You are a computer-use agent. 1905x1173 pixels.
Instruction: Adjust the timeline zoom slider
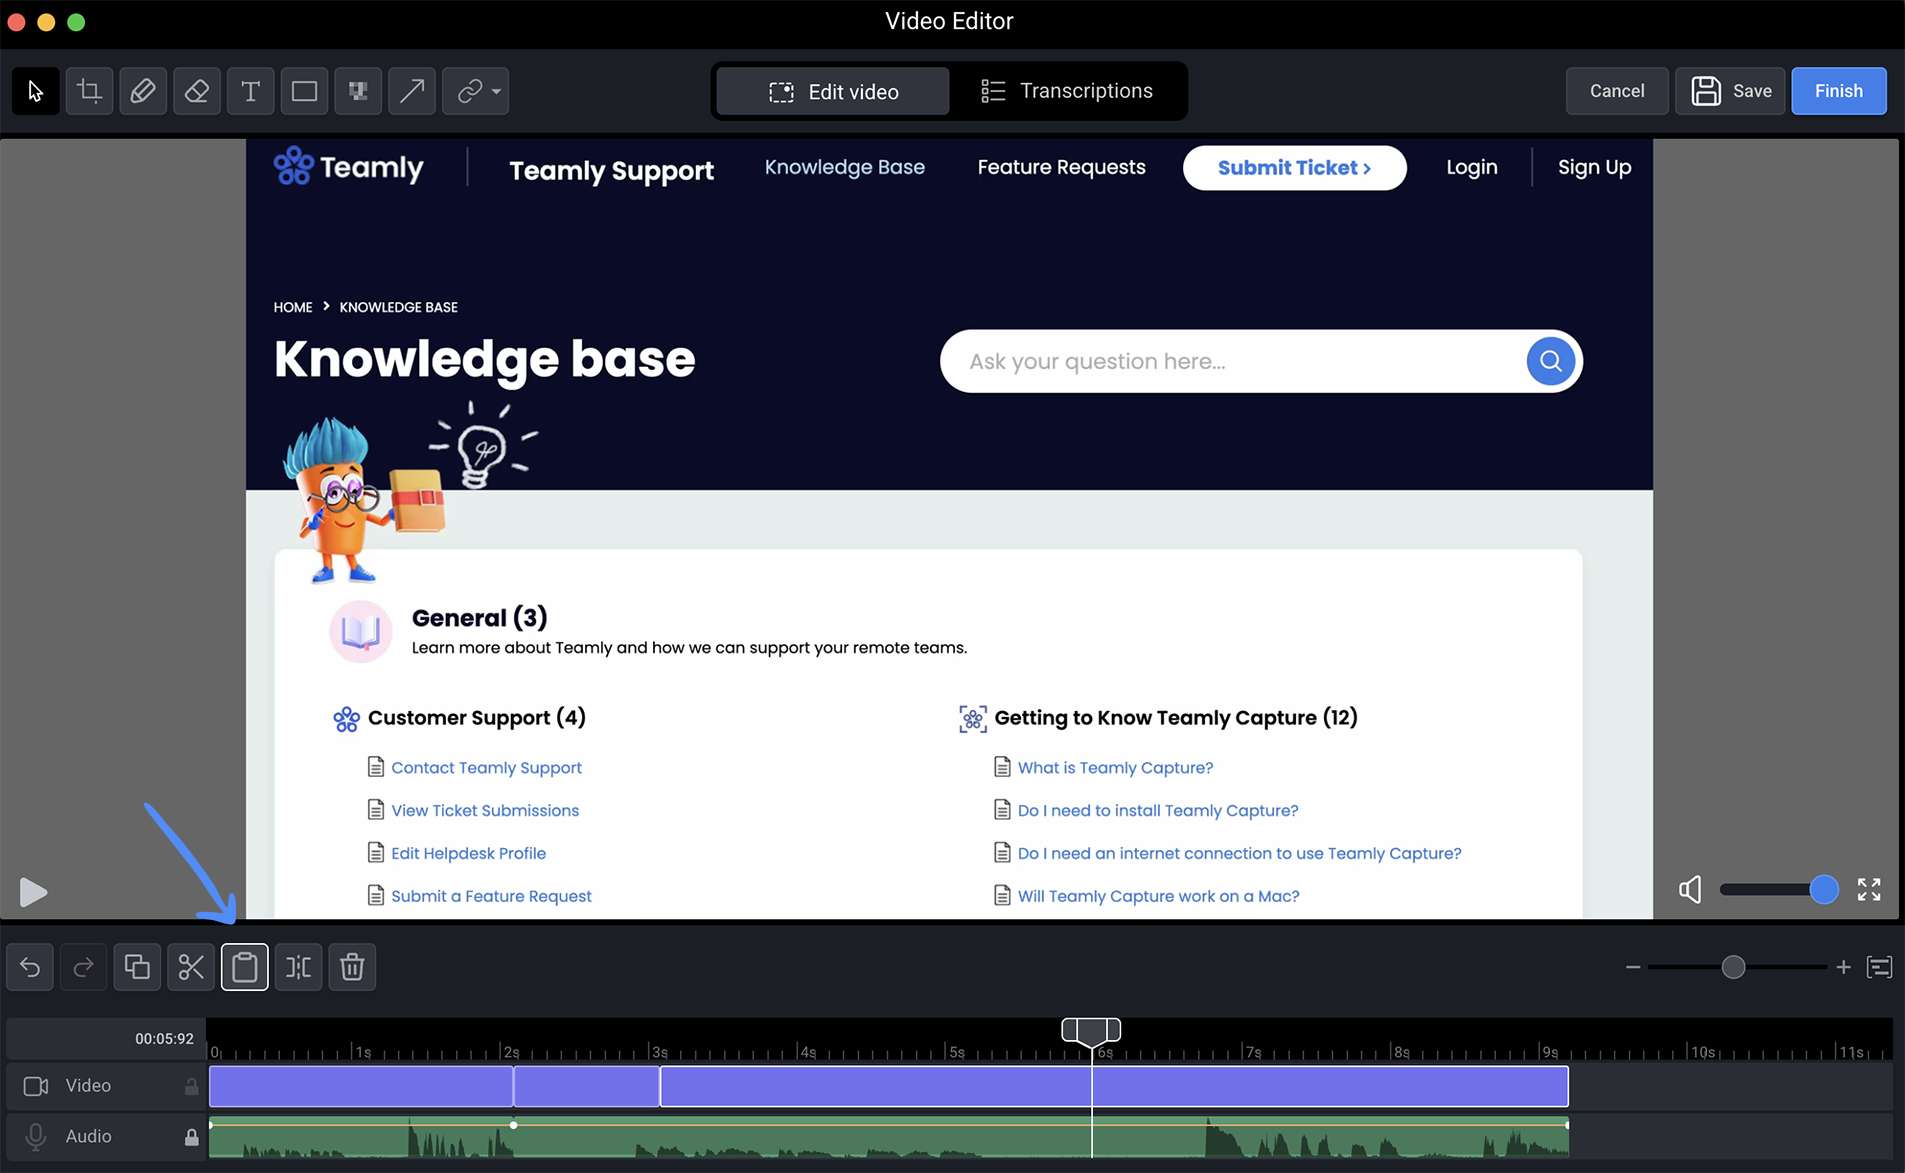point(1734,967)
